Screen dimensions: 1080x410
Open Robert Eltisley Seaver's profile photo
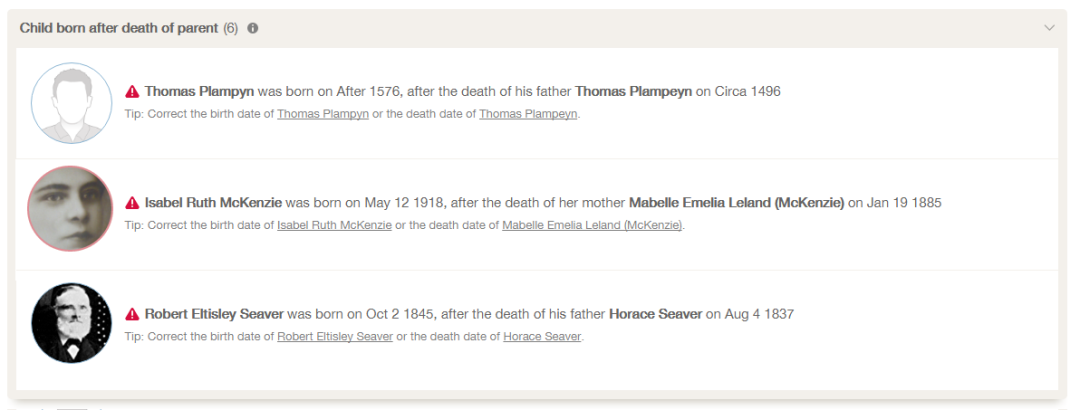tap(71, 321)
